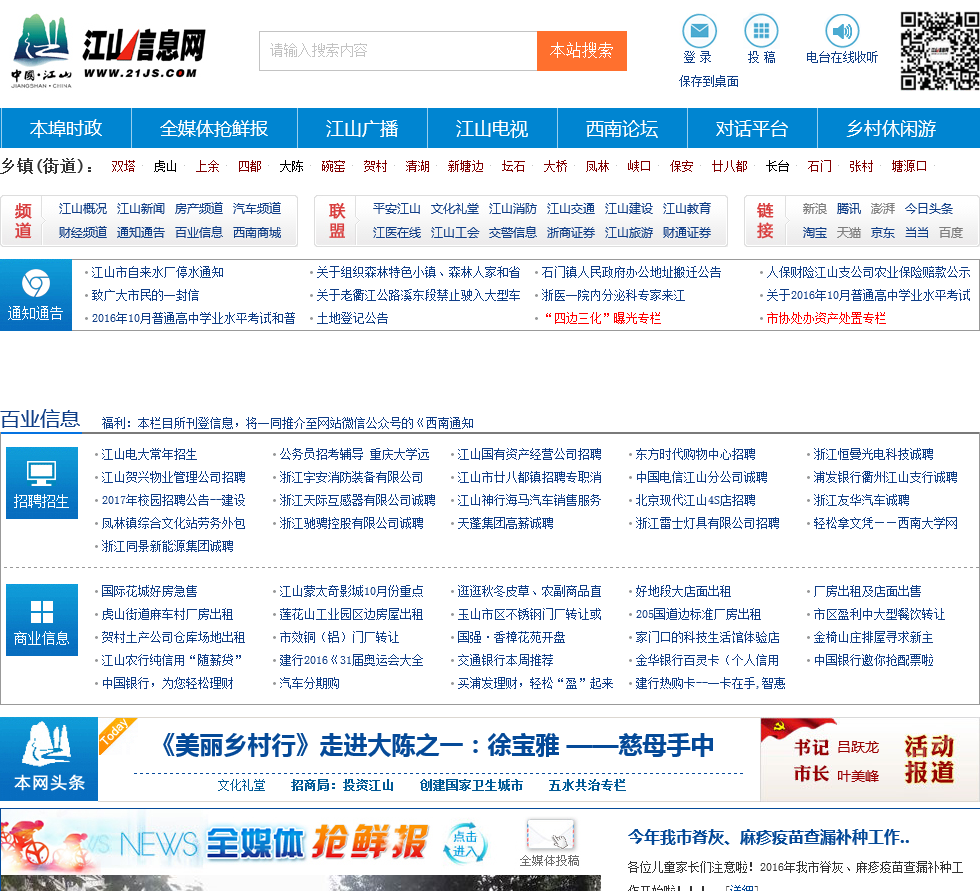Open 江山教育 alliance link
Screen dimensions: 980x891
point(687,209)
